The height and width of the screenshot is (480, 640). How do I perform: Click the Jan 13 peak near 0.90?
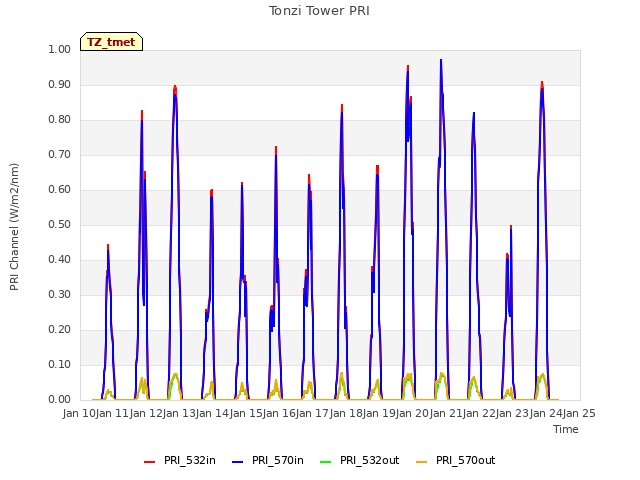point(175,87)
